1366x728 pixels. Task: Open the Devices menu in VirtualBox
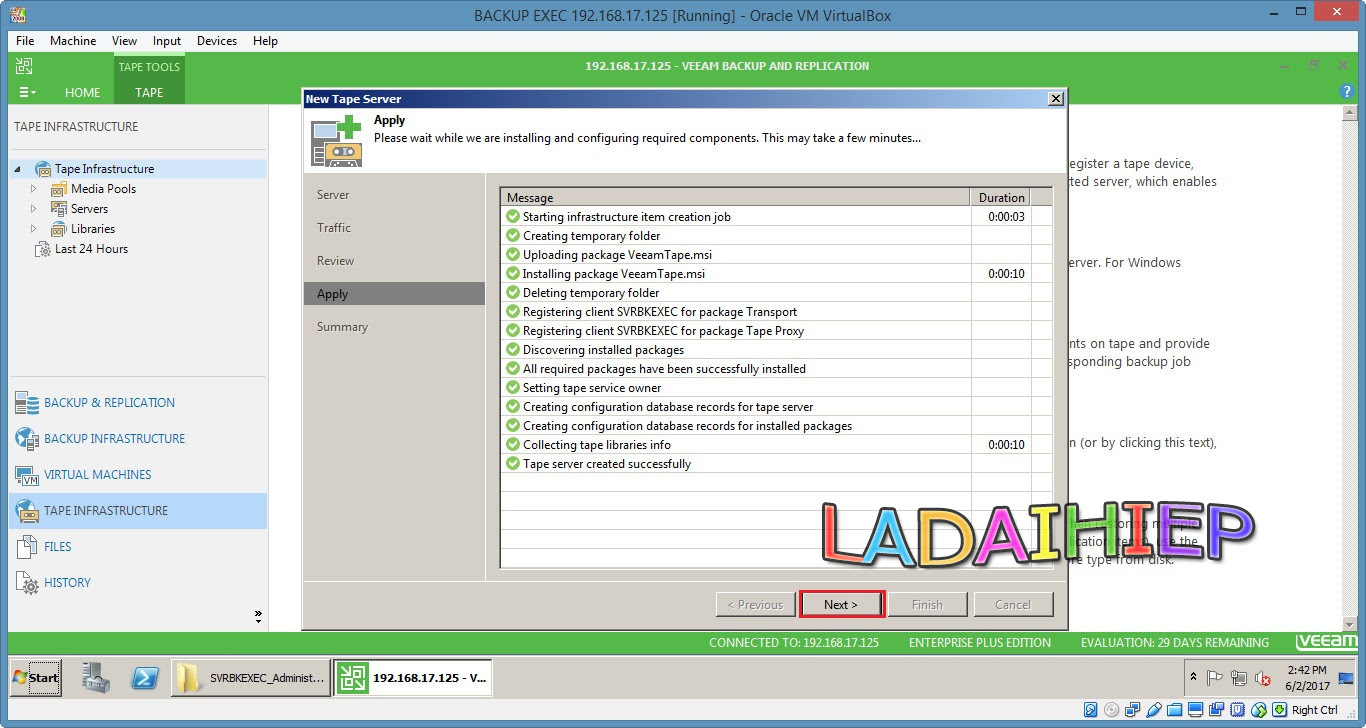tap(217, 41)
